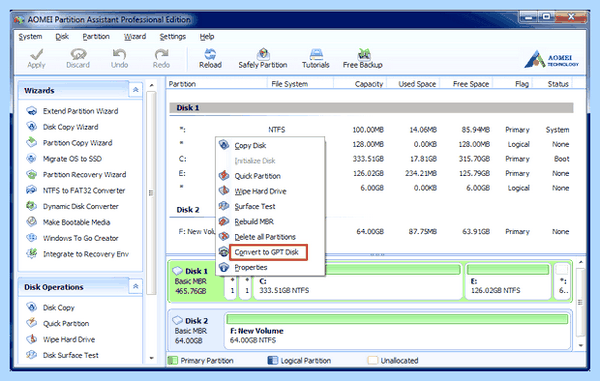
Task: Click the sidebar scrollbar down arrow
Action: coord(152,358)
